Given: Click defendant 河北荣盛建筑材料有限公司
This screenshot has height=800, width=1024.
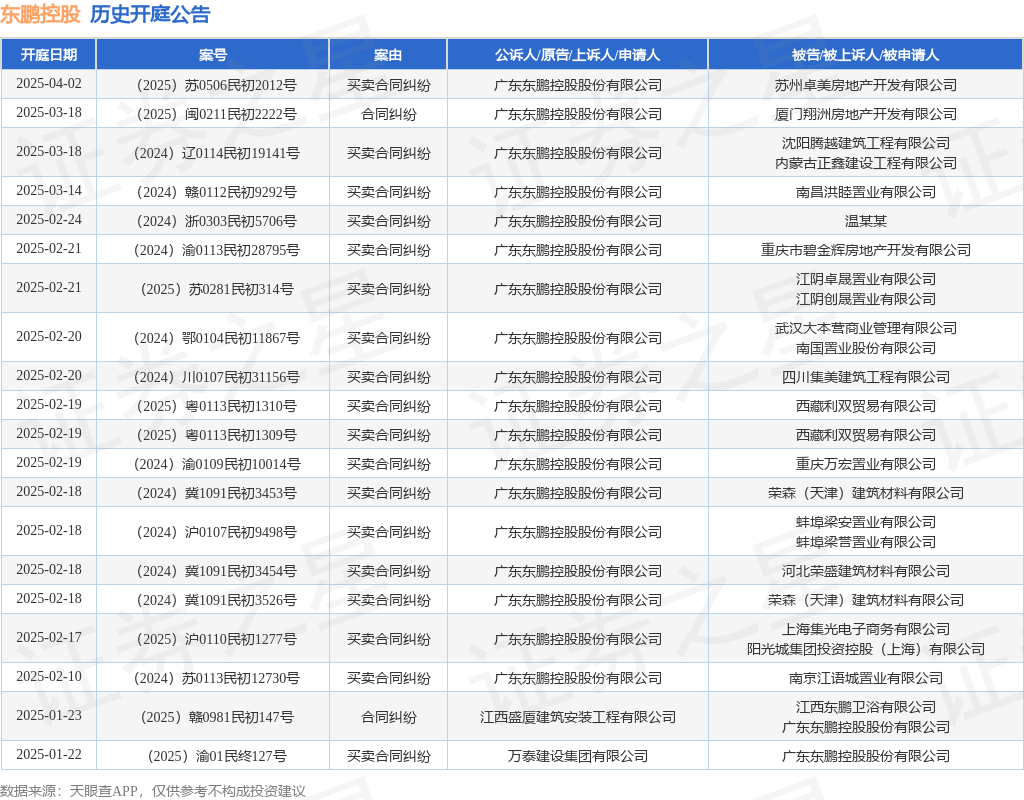Looking at the screenshot, I should (x=865, y=571).
